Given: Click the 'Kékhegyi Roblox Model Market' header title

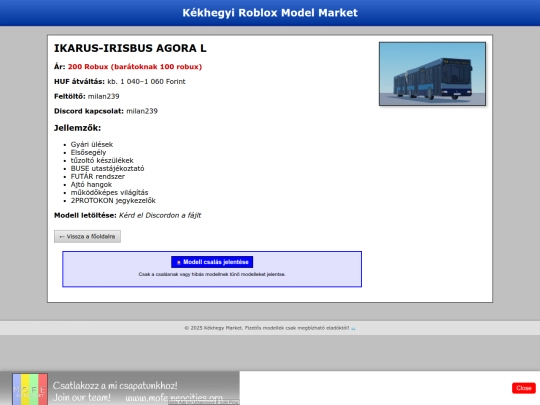Looking at the screenshot, I should [x=270, y=13].
